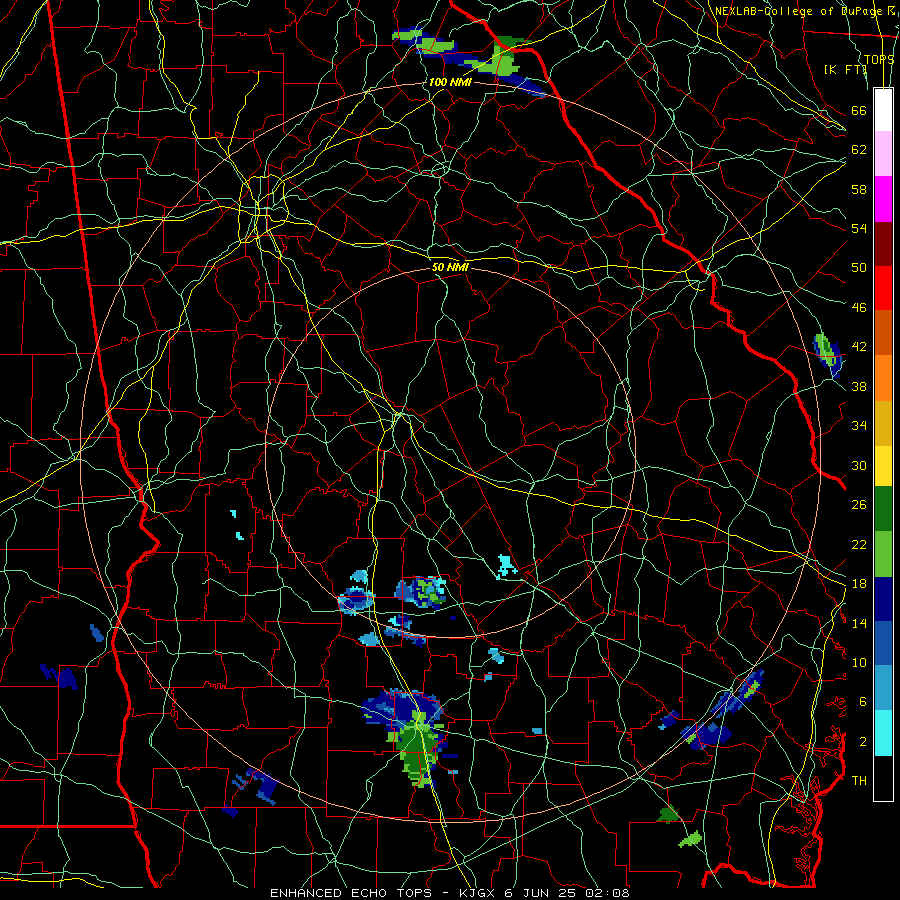Click the "02:08" timestamp
The height and width of the screenshot is (900, 900).
[x=607, y=893]
